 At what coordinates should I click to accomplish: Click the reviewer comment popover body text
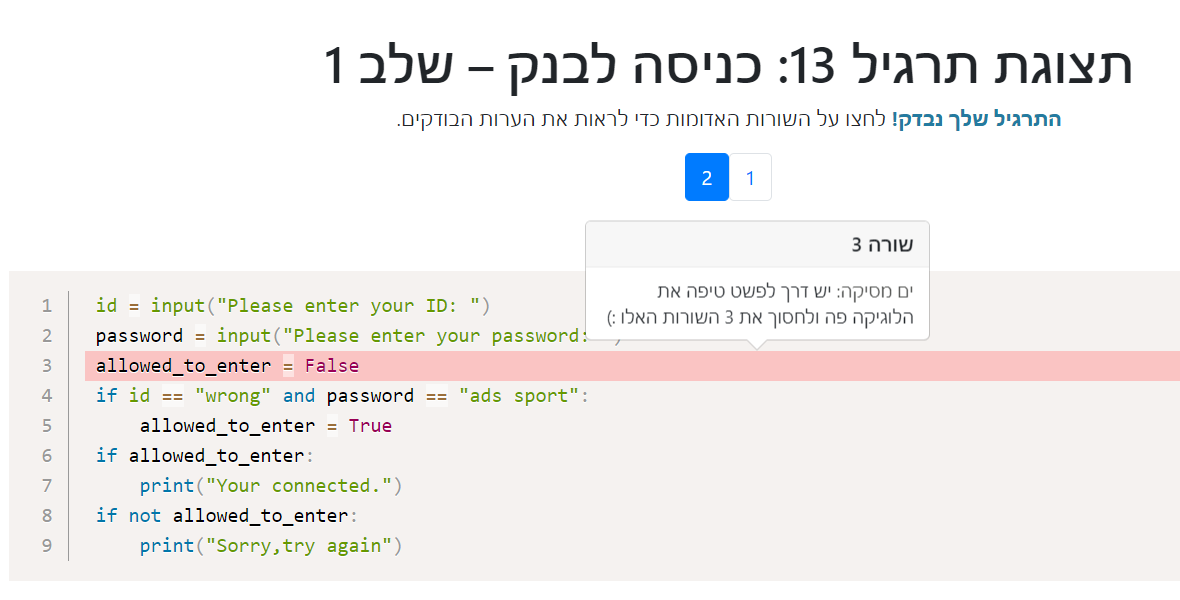click(x=760, y=303)
